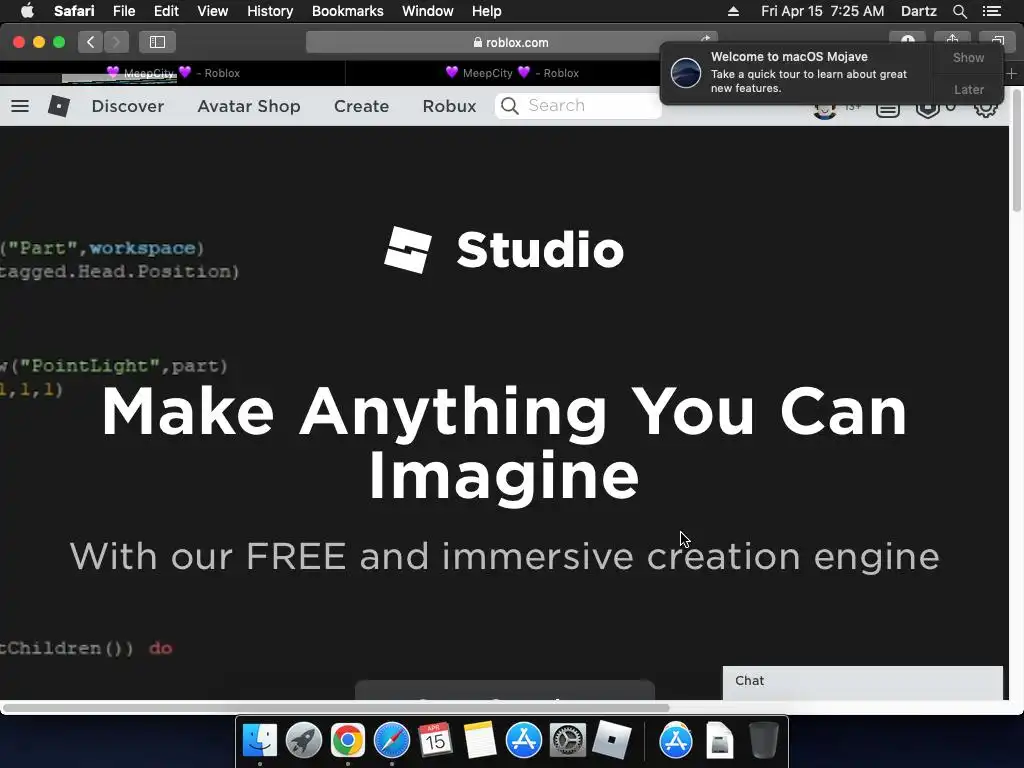The image size is (1024, 768).
Task: Open the Create link in Roblox navbar
Action: [361, 106]
